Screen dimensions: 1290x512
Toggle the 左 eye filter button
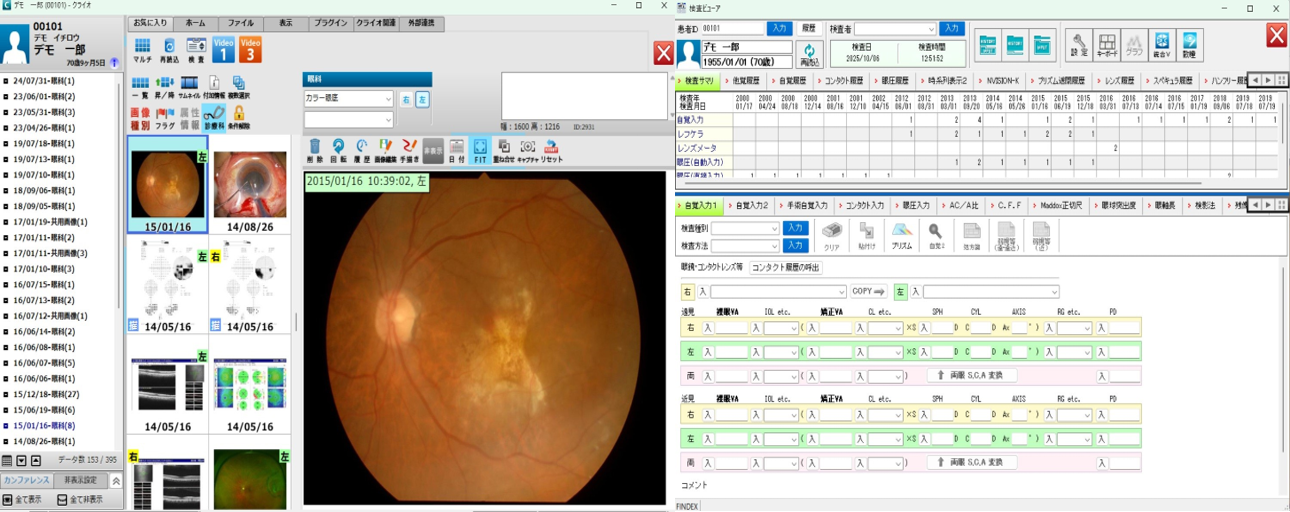click(x=422, y=99)
